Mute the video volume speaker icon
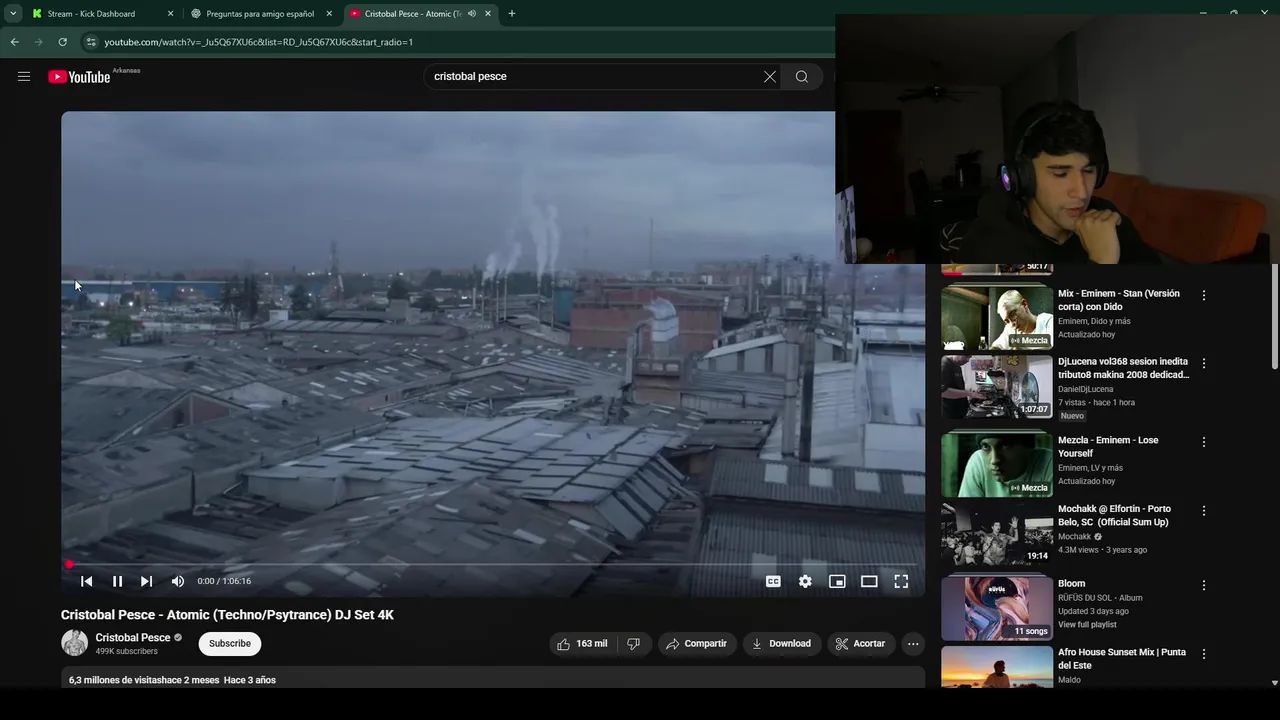Viewport: 1280px width, 720px height. click(178, 581)
